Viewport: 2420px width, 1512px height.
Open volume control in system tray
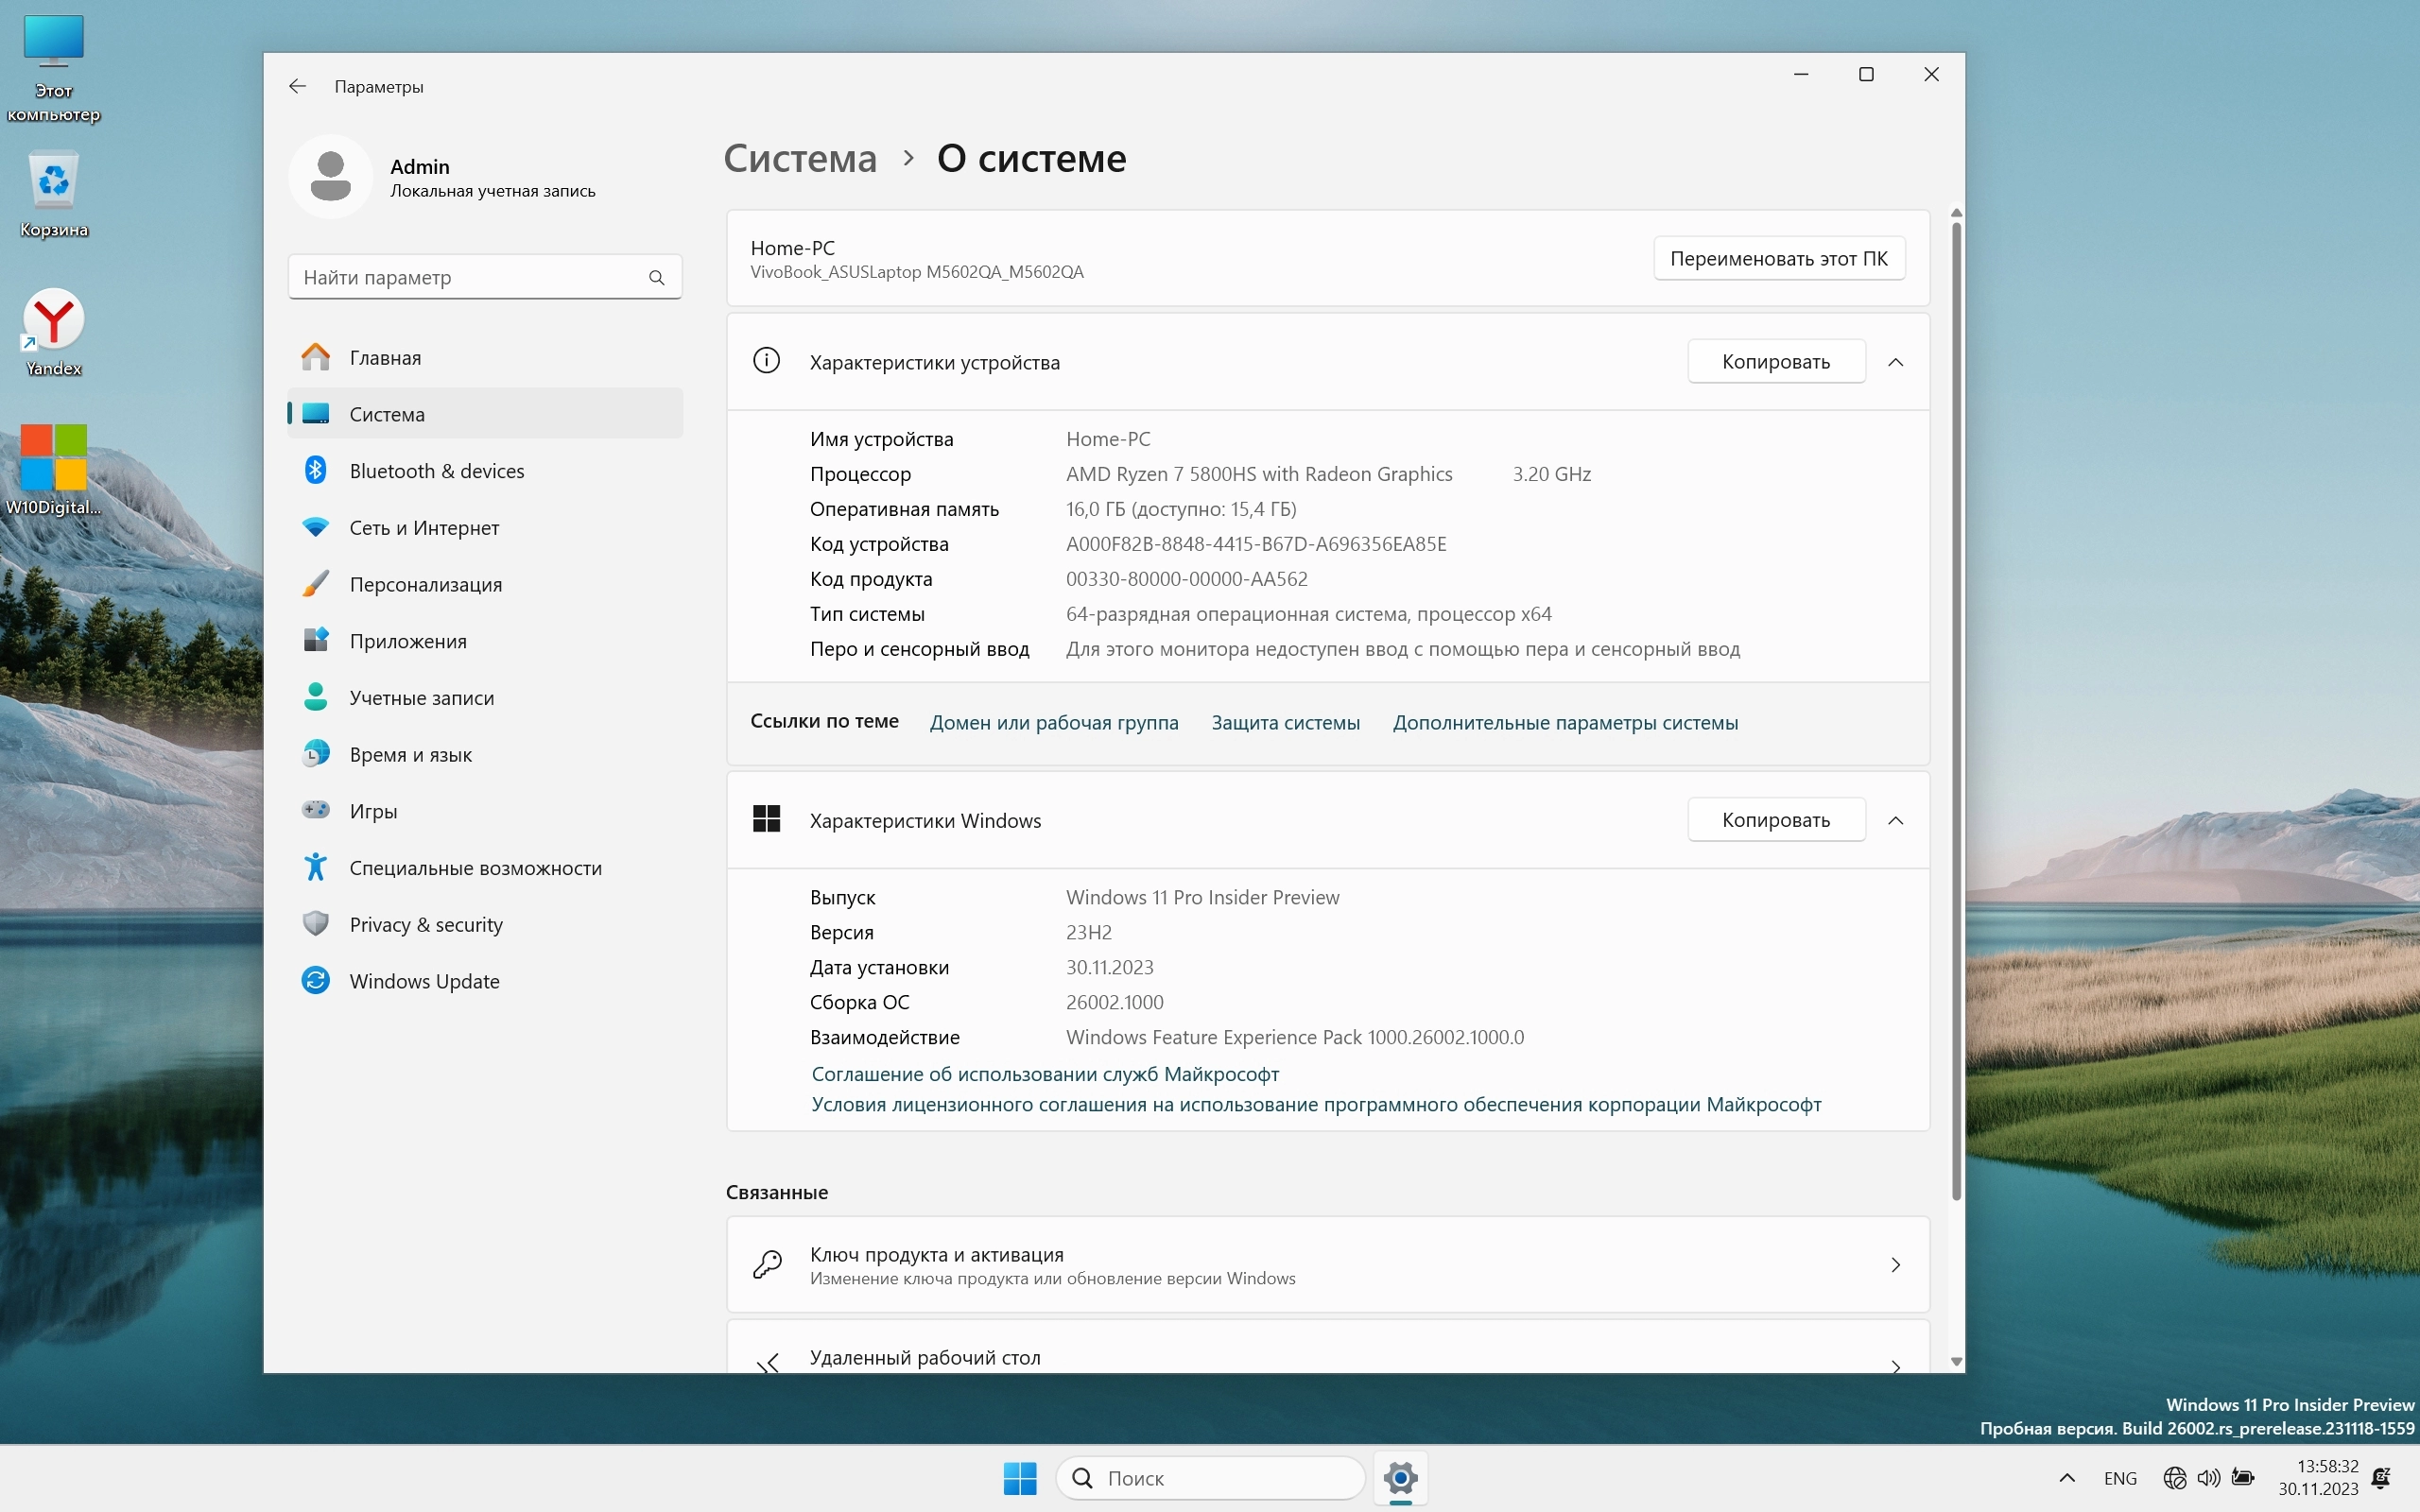2208,1477
